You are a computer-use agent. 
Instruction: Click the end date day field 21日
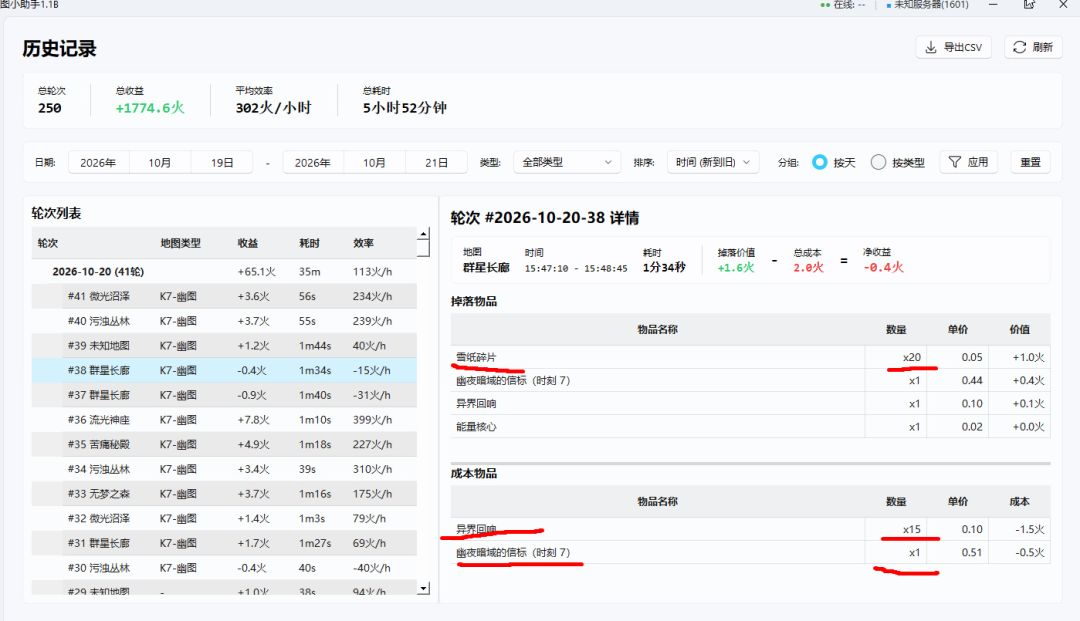436,162
